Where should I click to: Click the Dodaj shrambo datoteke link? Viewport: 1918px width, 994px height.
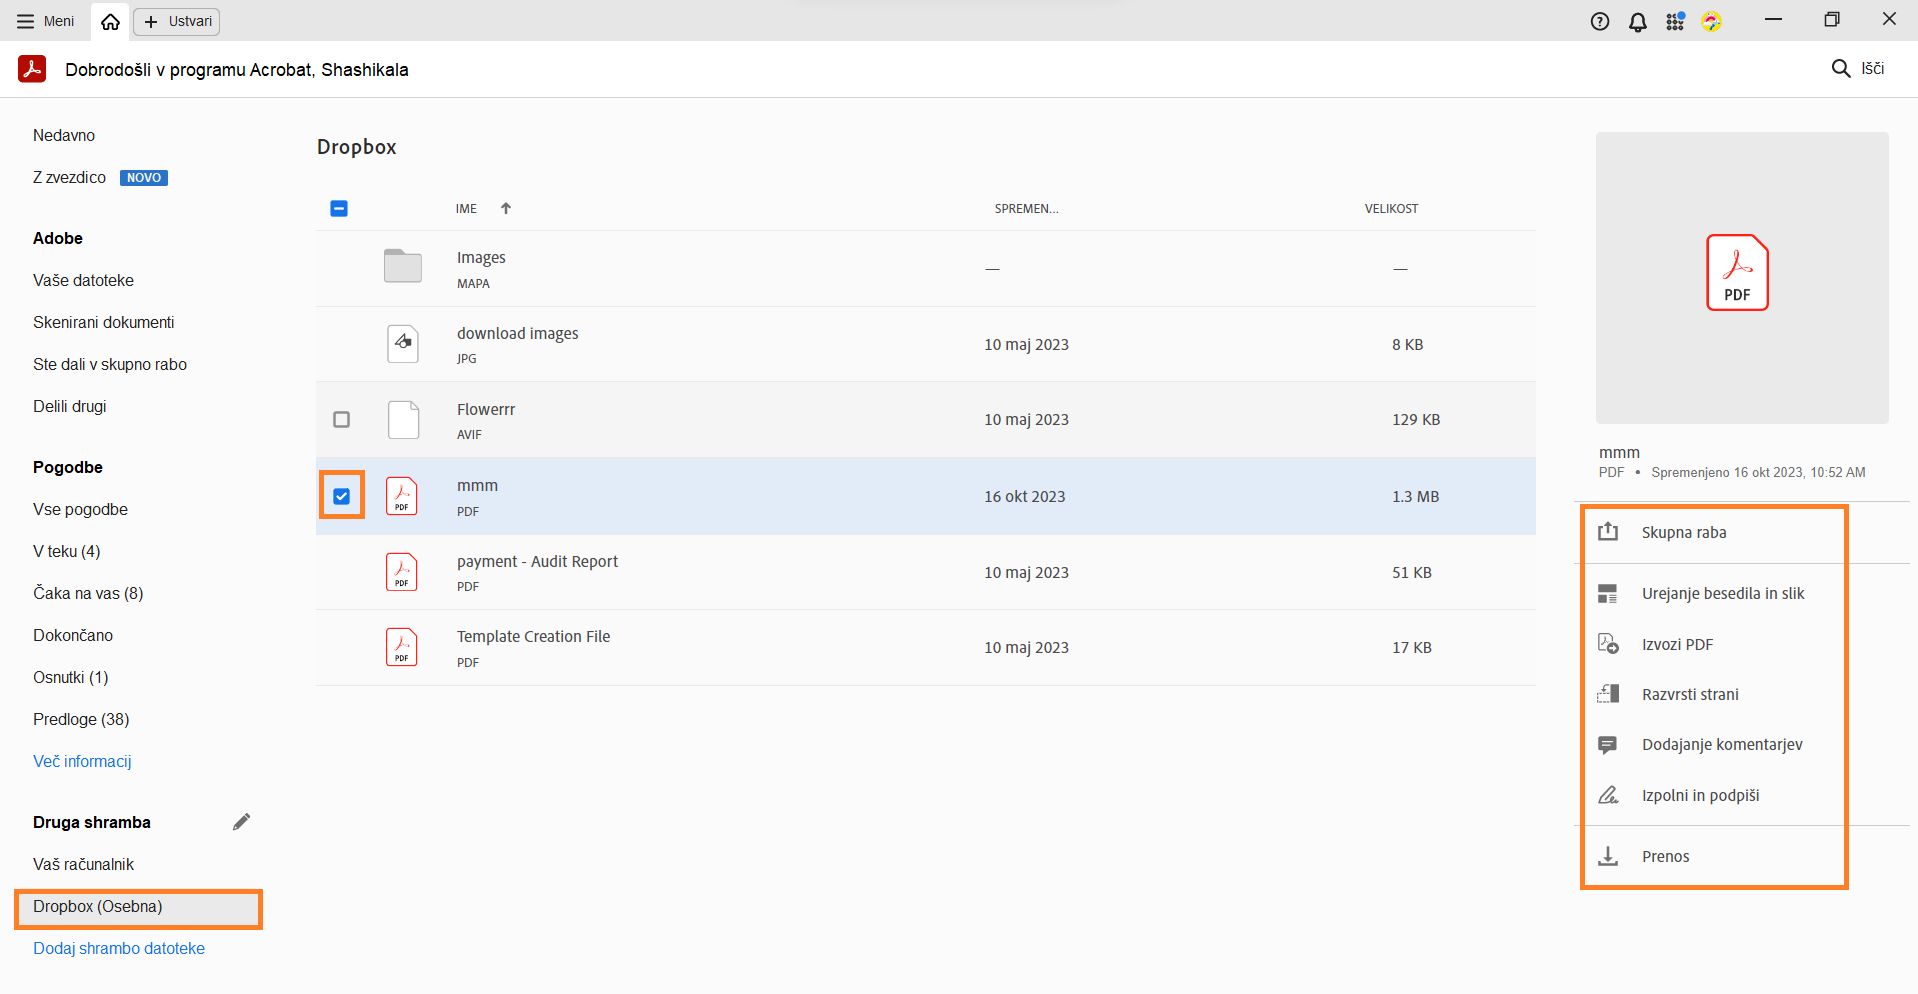click(119, 948)
